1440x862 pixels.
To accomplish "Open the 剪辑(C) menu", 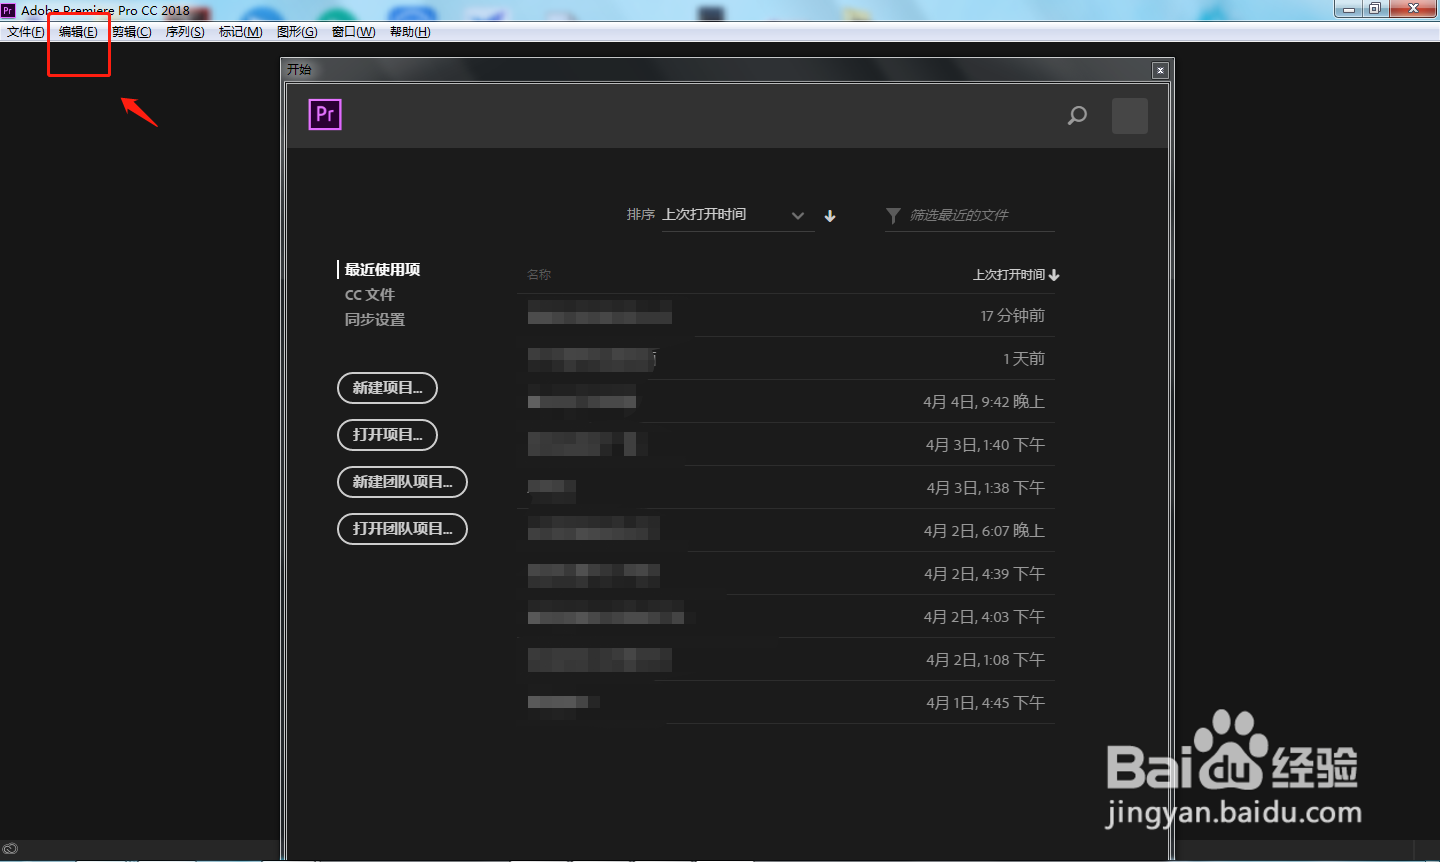I will pos(131,32).
